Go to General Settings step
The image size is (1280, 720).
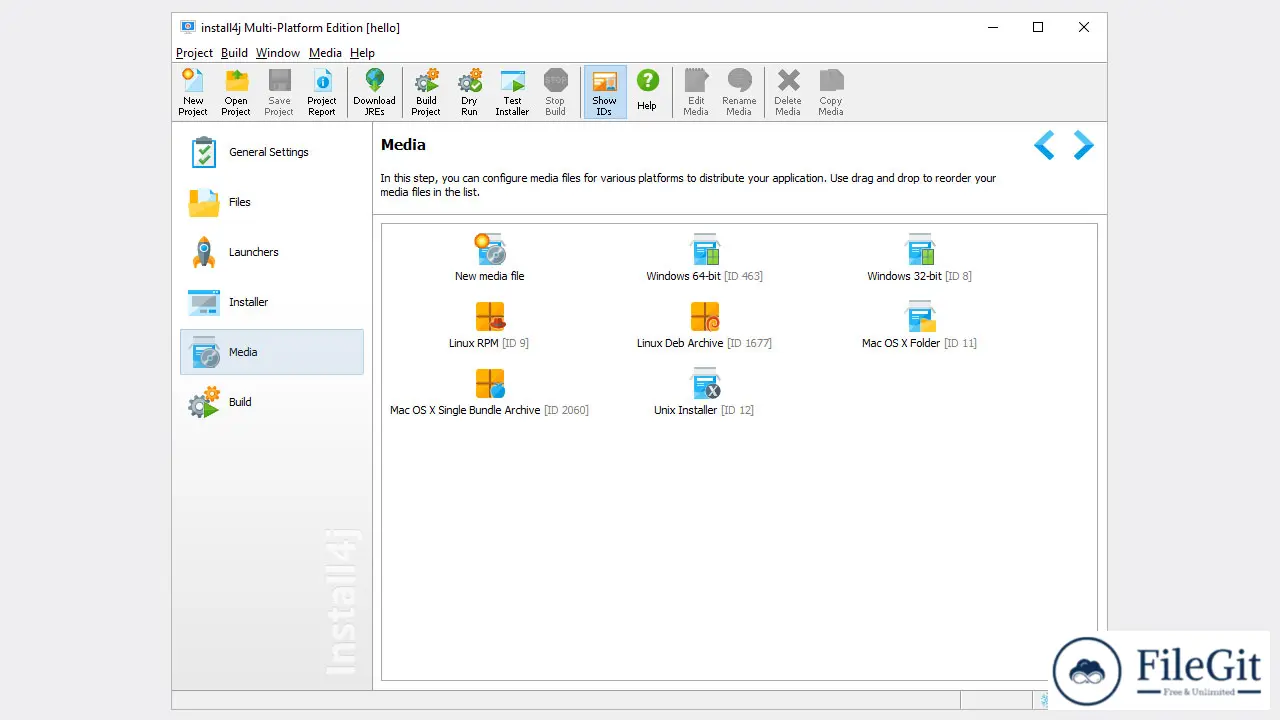click(x=272, y=152)
